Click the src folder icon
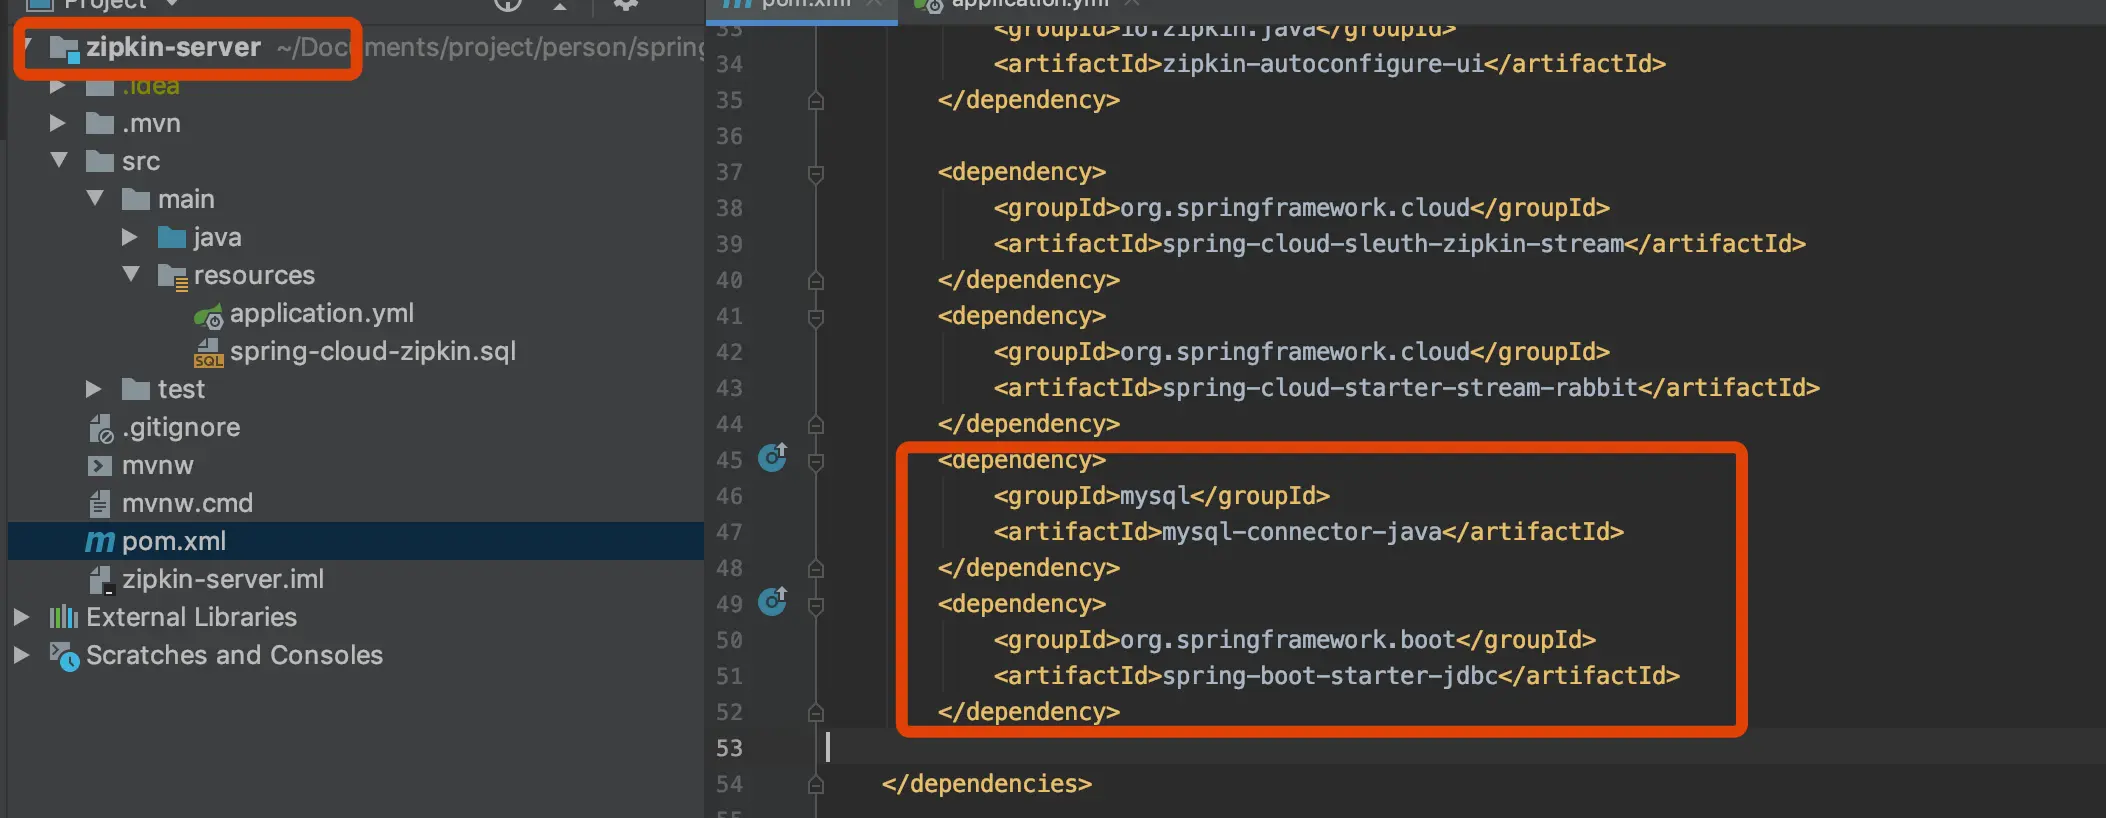 (100, 161)
